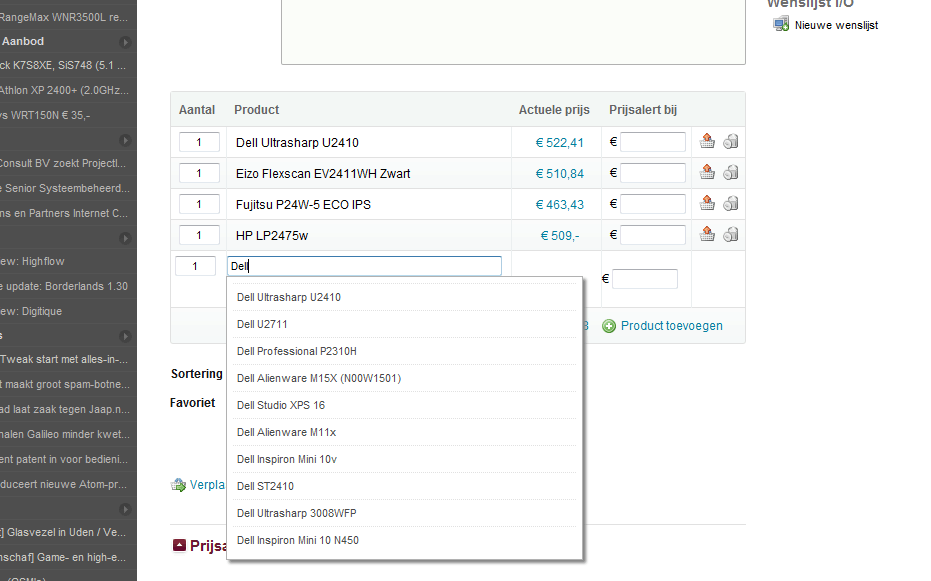Choose Dell Professional P2310H suggestion
The width and height of the screenshot is (931, 581).
point(404,351)
